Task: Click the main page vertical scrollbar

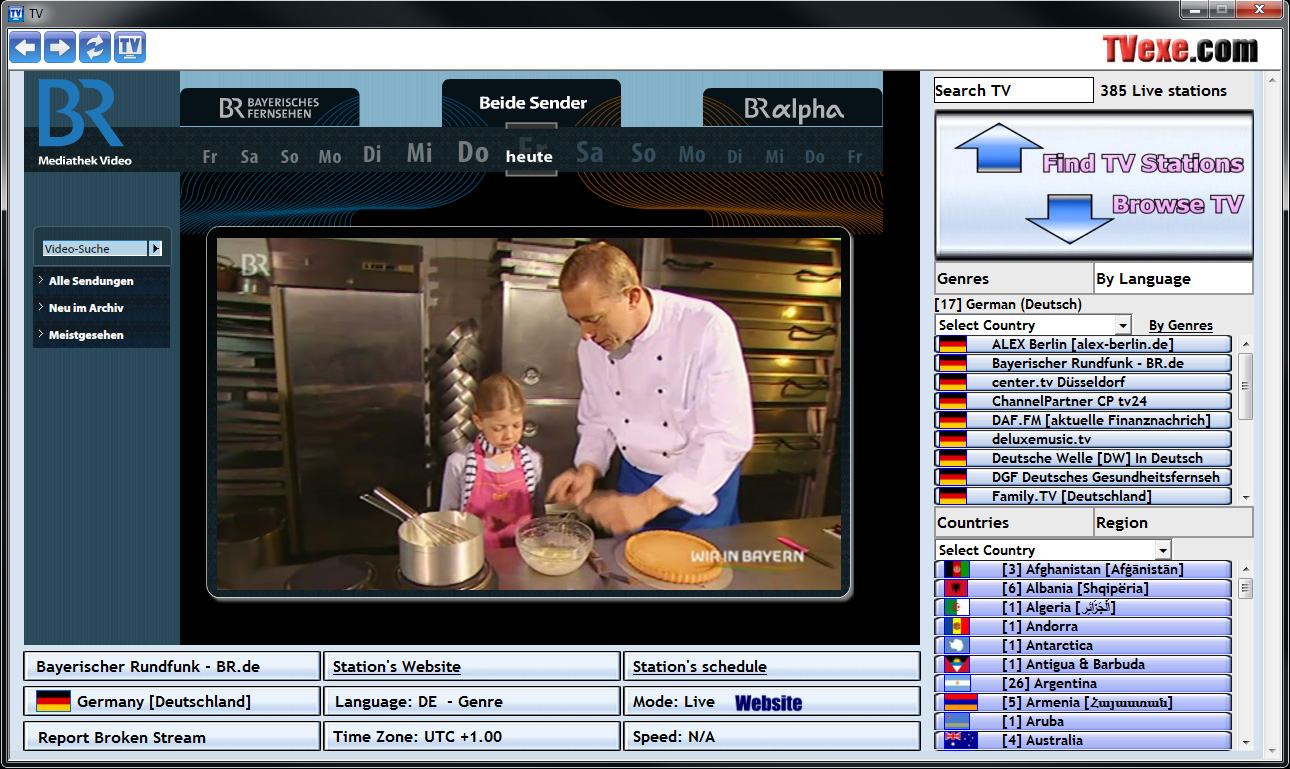Action: coord(1272,413)
